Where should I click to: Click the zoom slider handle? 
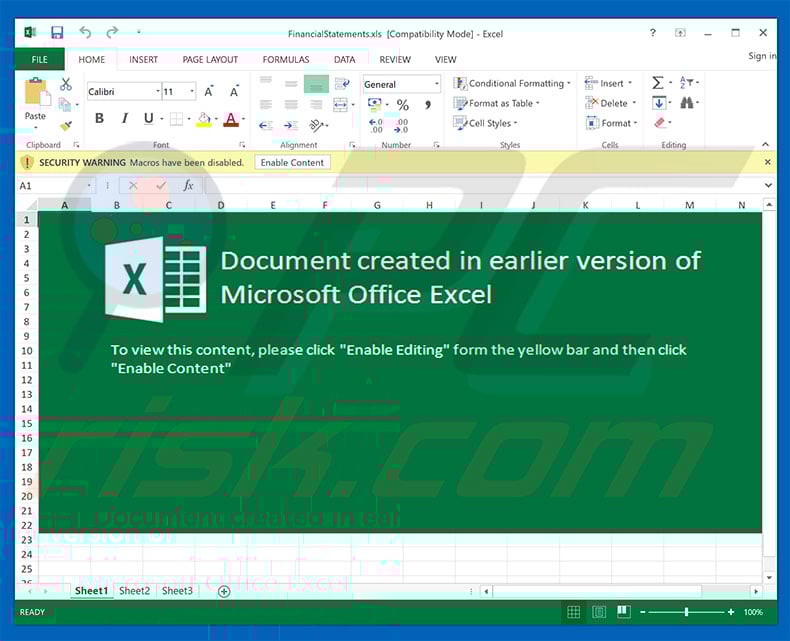(686, 612)
